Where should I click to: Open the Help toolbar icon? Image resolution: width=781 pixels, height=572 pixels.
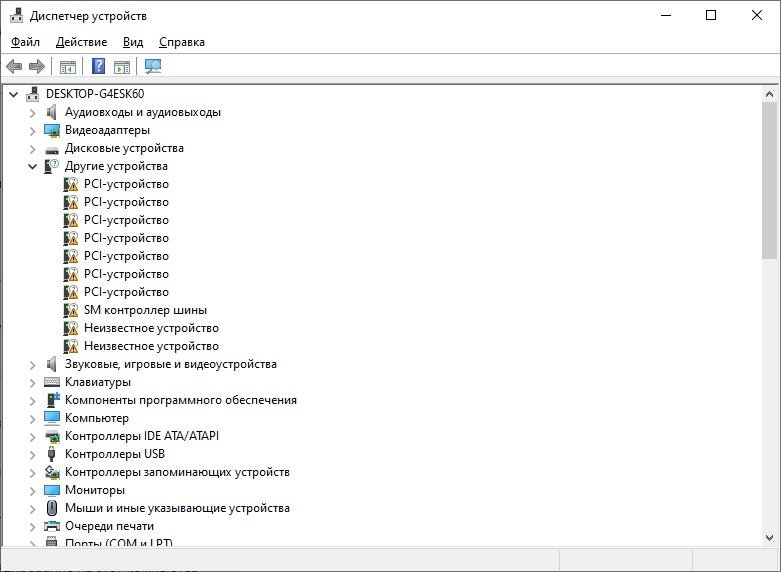pyautogui.click(x=99, y=66)
